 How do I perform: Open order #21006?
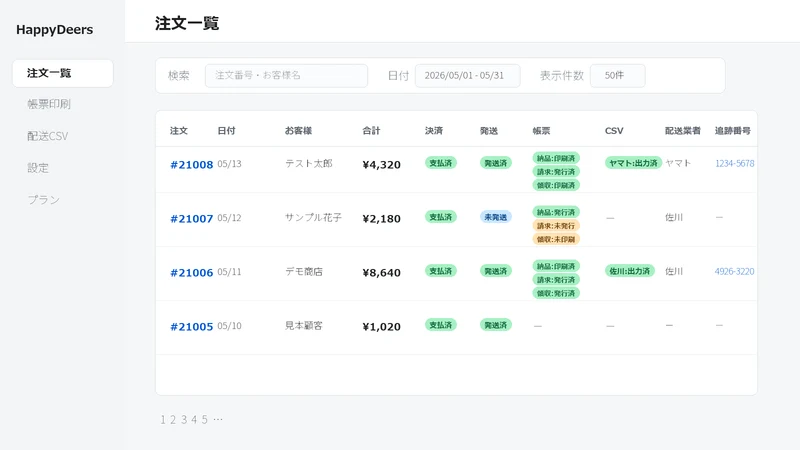191,273
